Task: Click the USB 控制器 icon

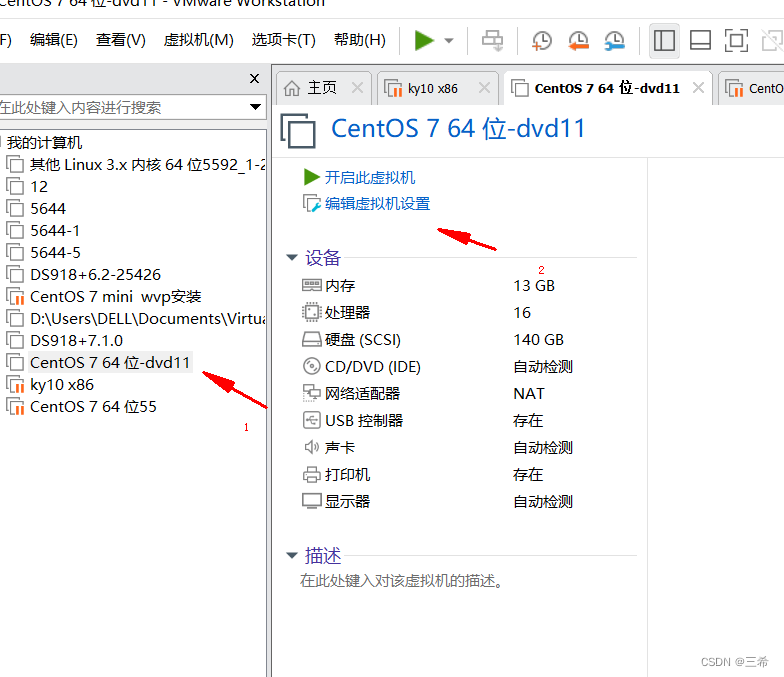Action: (312, 420)
